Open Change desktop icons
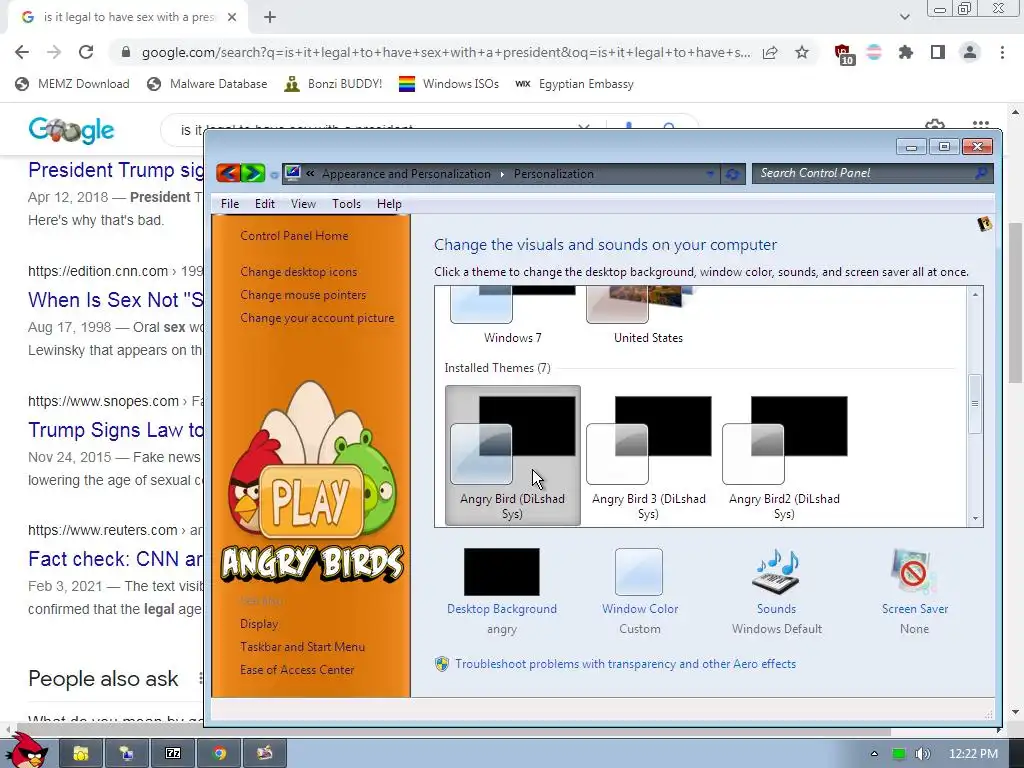This screenshot has width=1024, height=768. tap(298, 272)
